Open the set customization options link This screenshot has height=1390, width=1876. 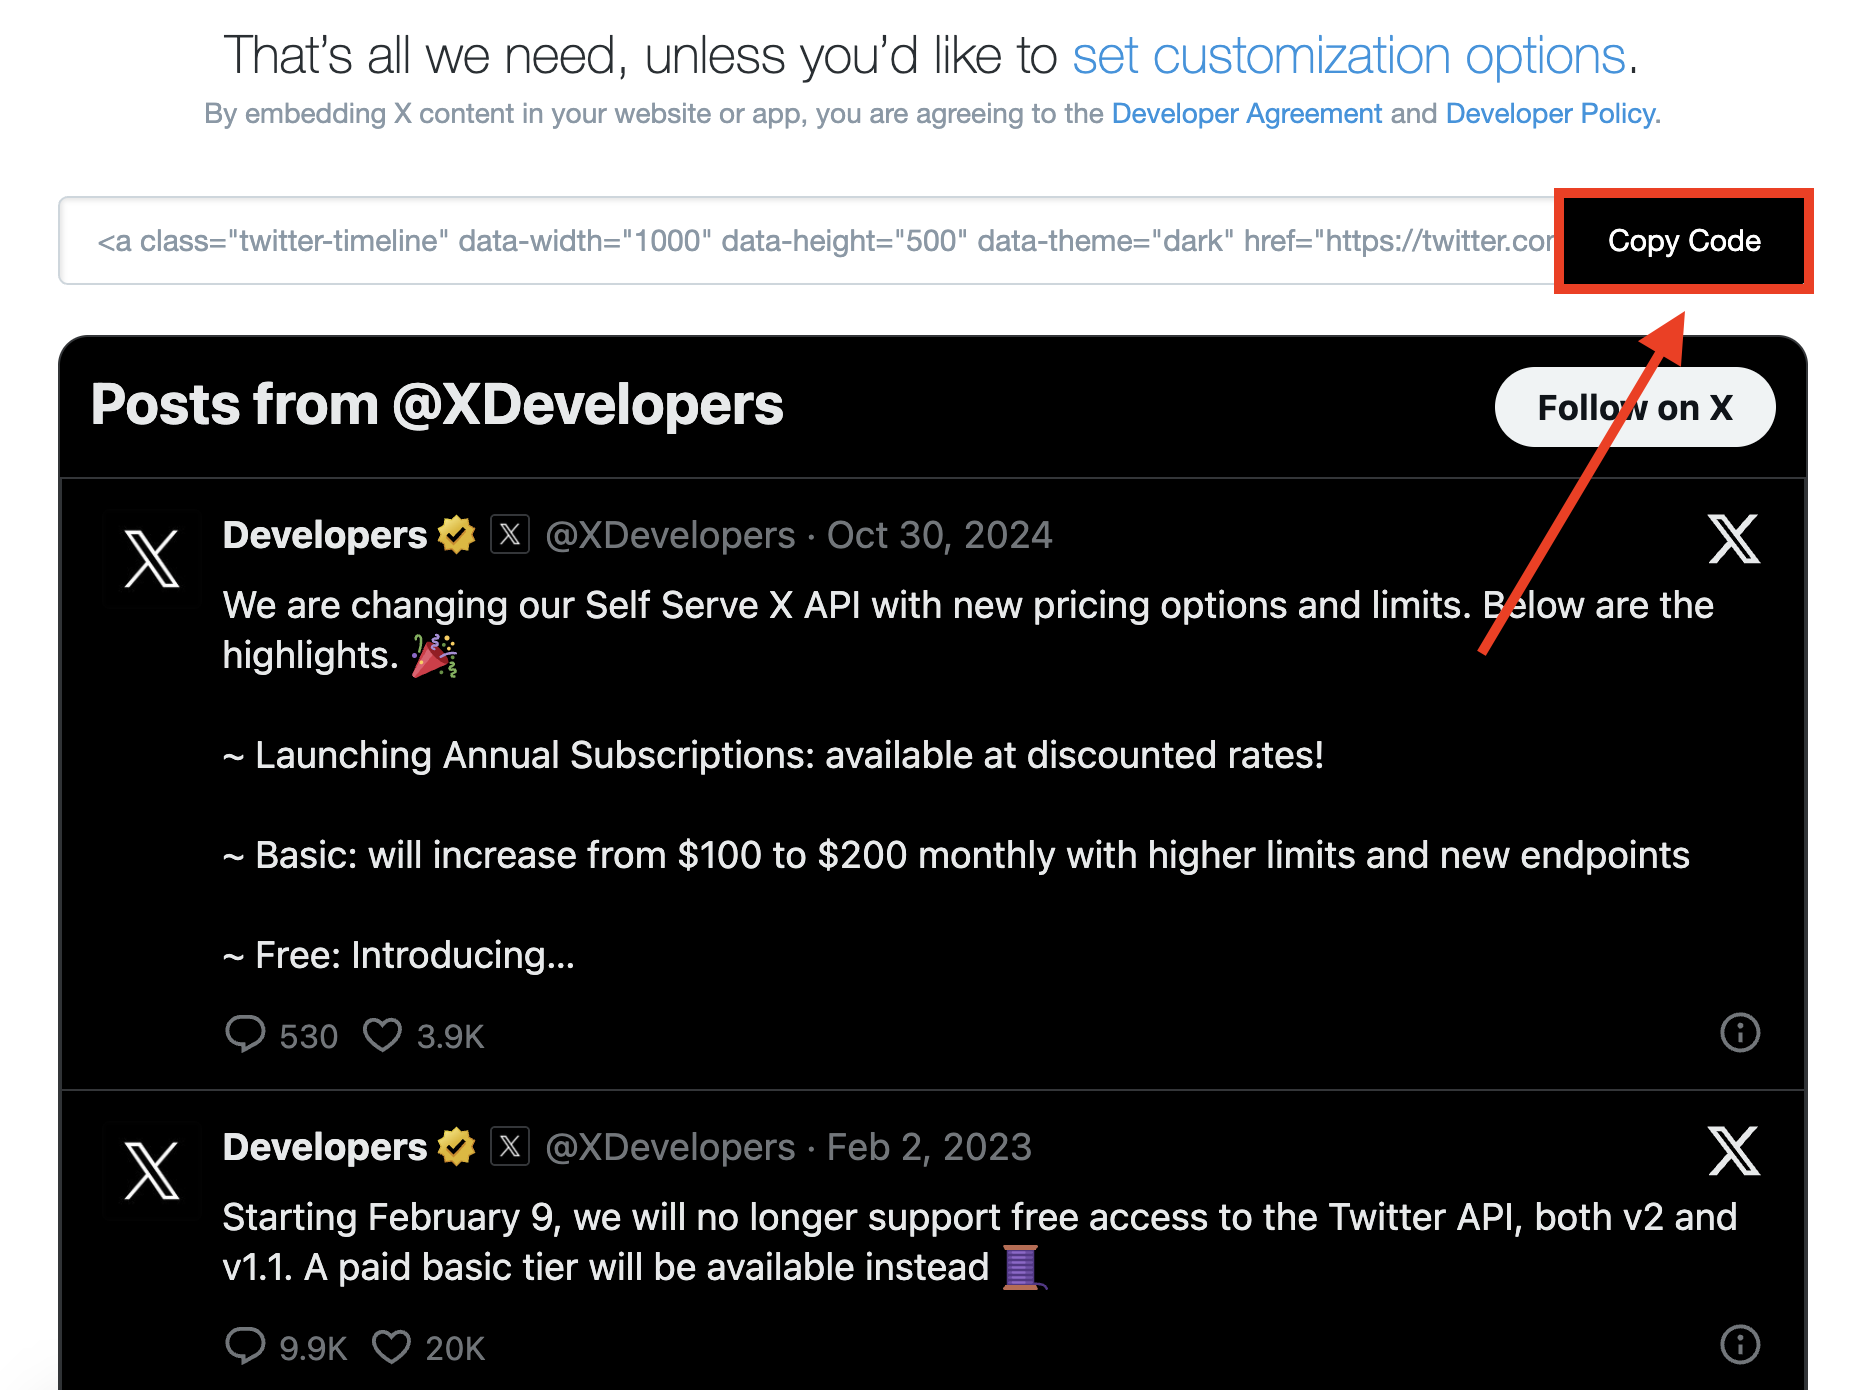[x=1349, y=56]
